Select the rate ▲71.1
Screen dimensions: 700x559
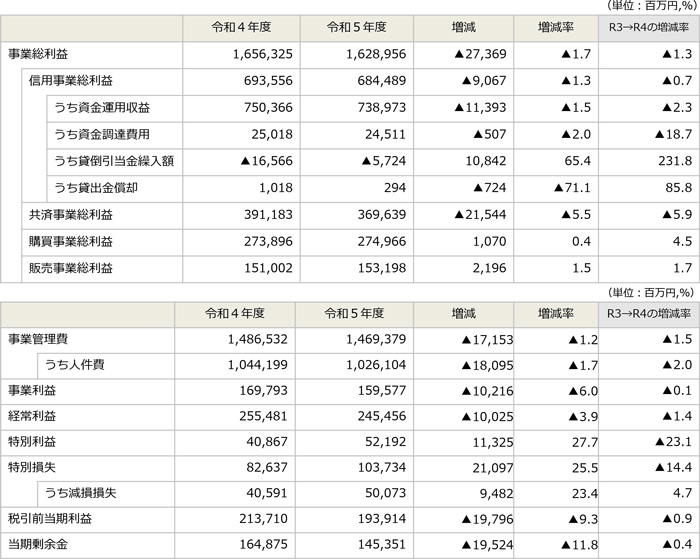tap(572, 188)
